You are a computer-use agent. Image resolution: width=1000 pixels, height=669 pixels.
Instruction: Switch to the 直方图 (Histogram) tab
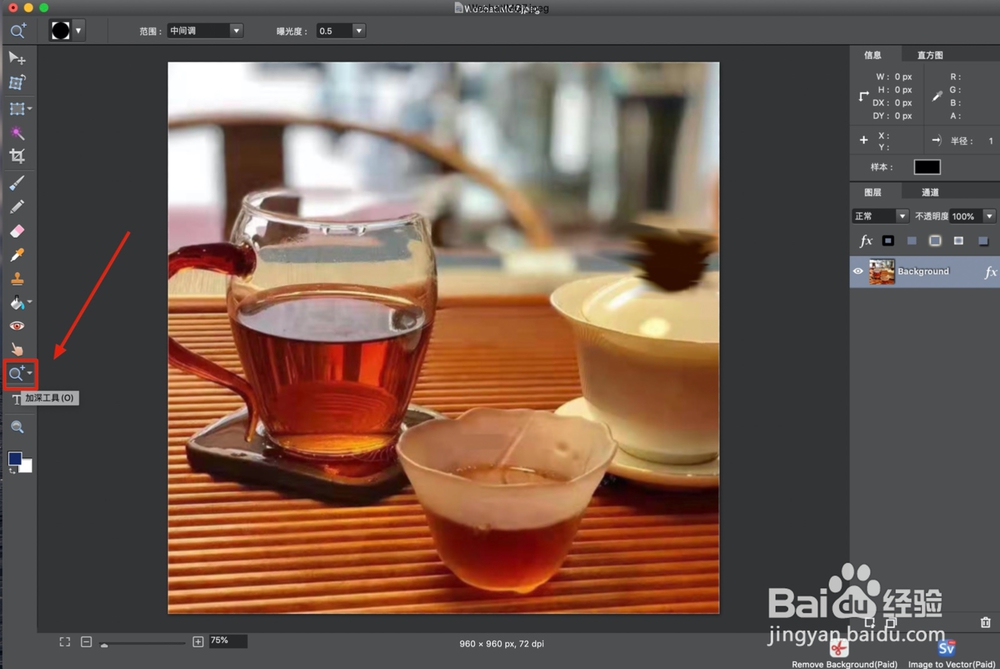[x=930, y=55]
